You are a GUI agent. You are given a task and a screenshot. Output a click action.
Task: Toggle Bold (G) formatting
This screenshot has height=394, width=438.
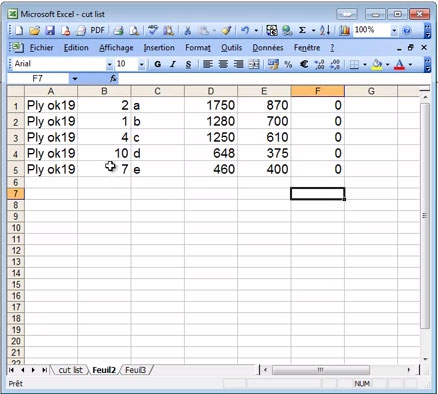click(x=158, y=64)
